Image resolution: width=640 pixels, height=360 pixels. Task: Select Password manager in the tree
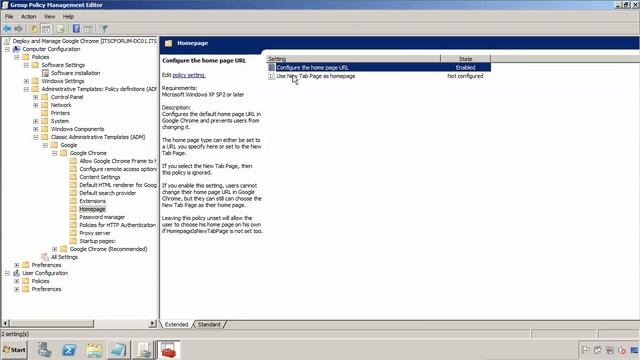tap(102, 217)
